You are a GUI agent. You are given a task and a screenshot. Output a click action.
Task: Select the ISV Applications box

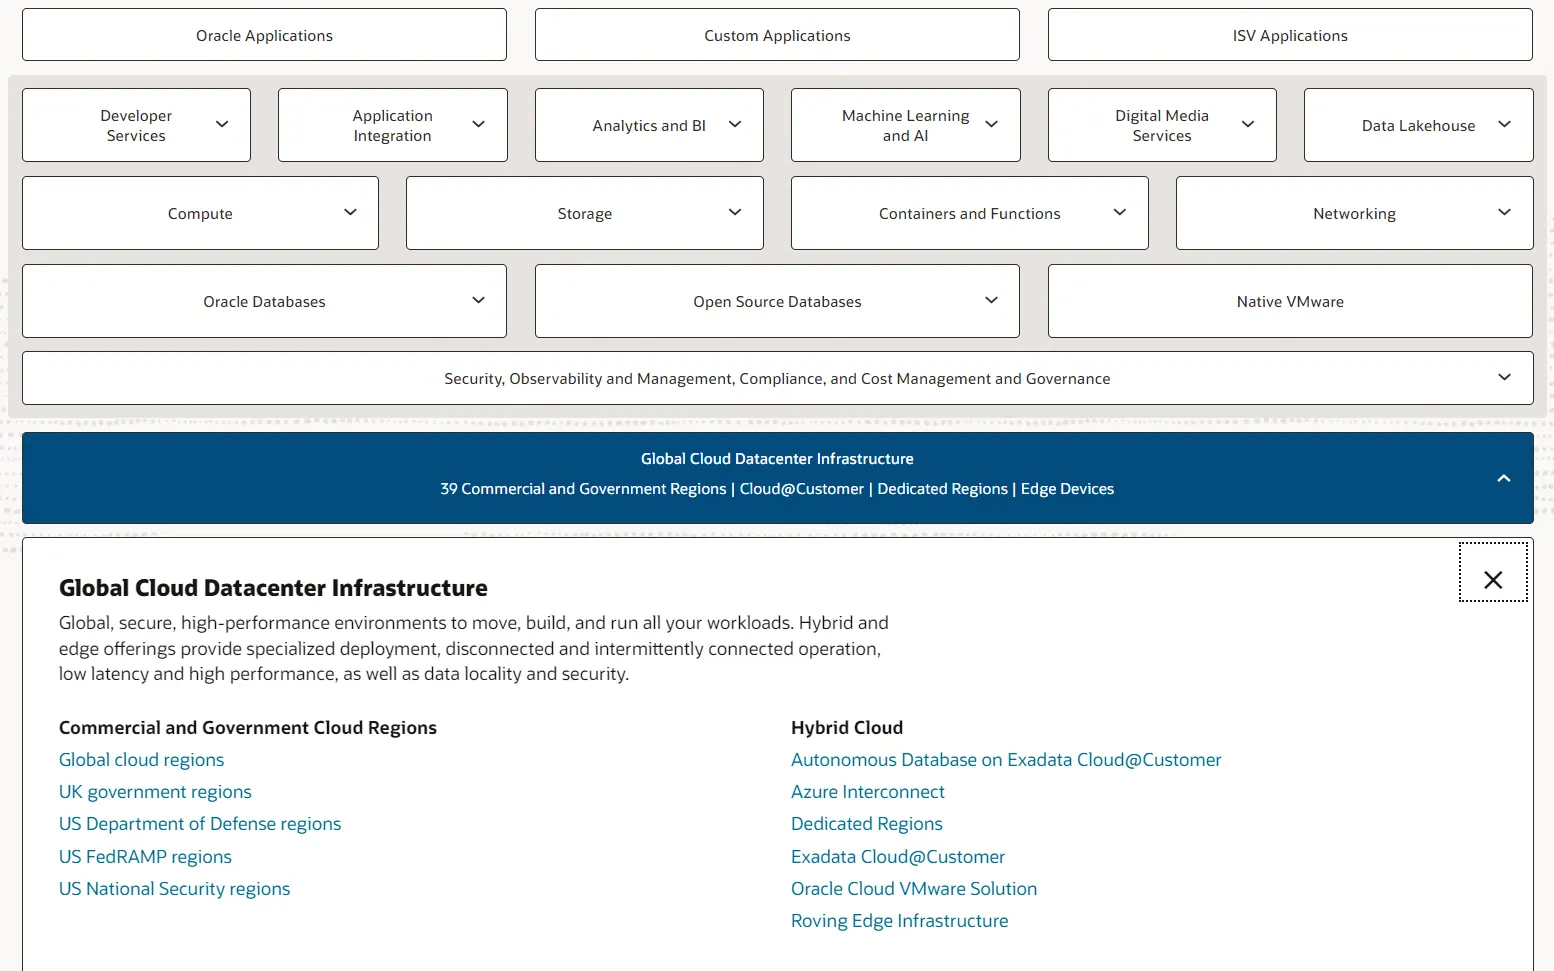[x=1290, y=35]
